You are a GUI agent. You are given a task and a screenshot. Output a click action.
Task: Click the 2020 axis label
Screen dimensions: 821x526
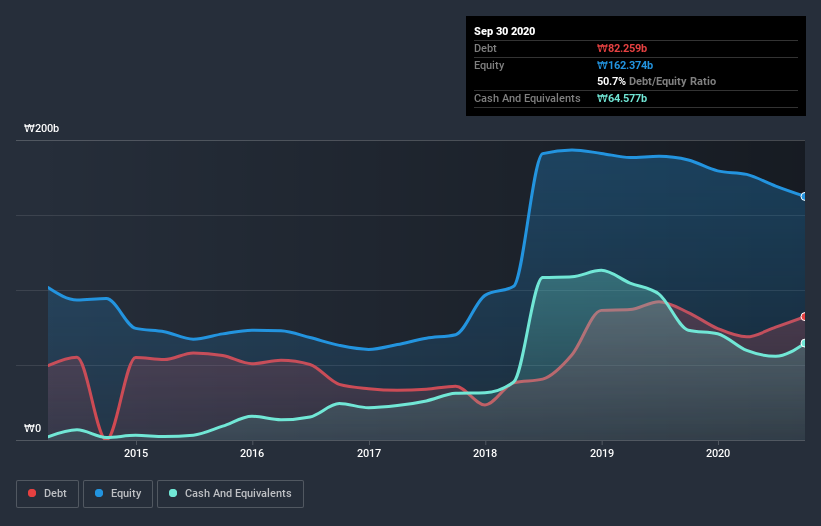click(x=718, y=453)
